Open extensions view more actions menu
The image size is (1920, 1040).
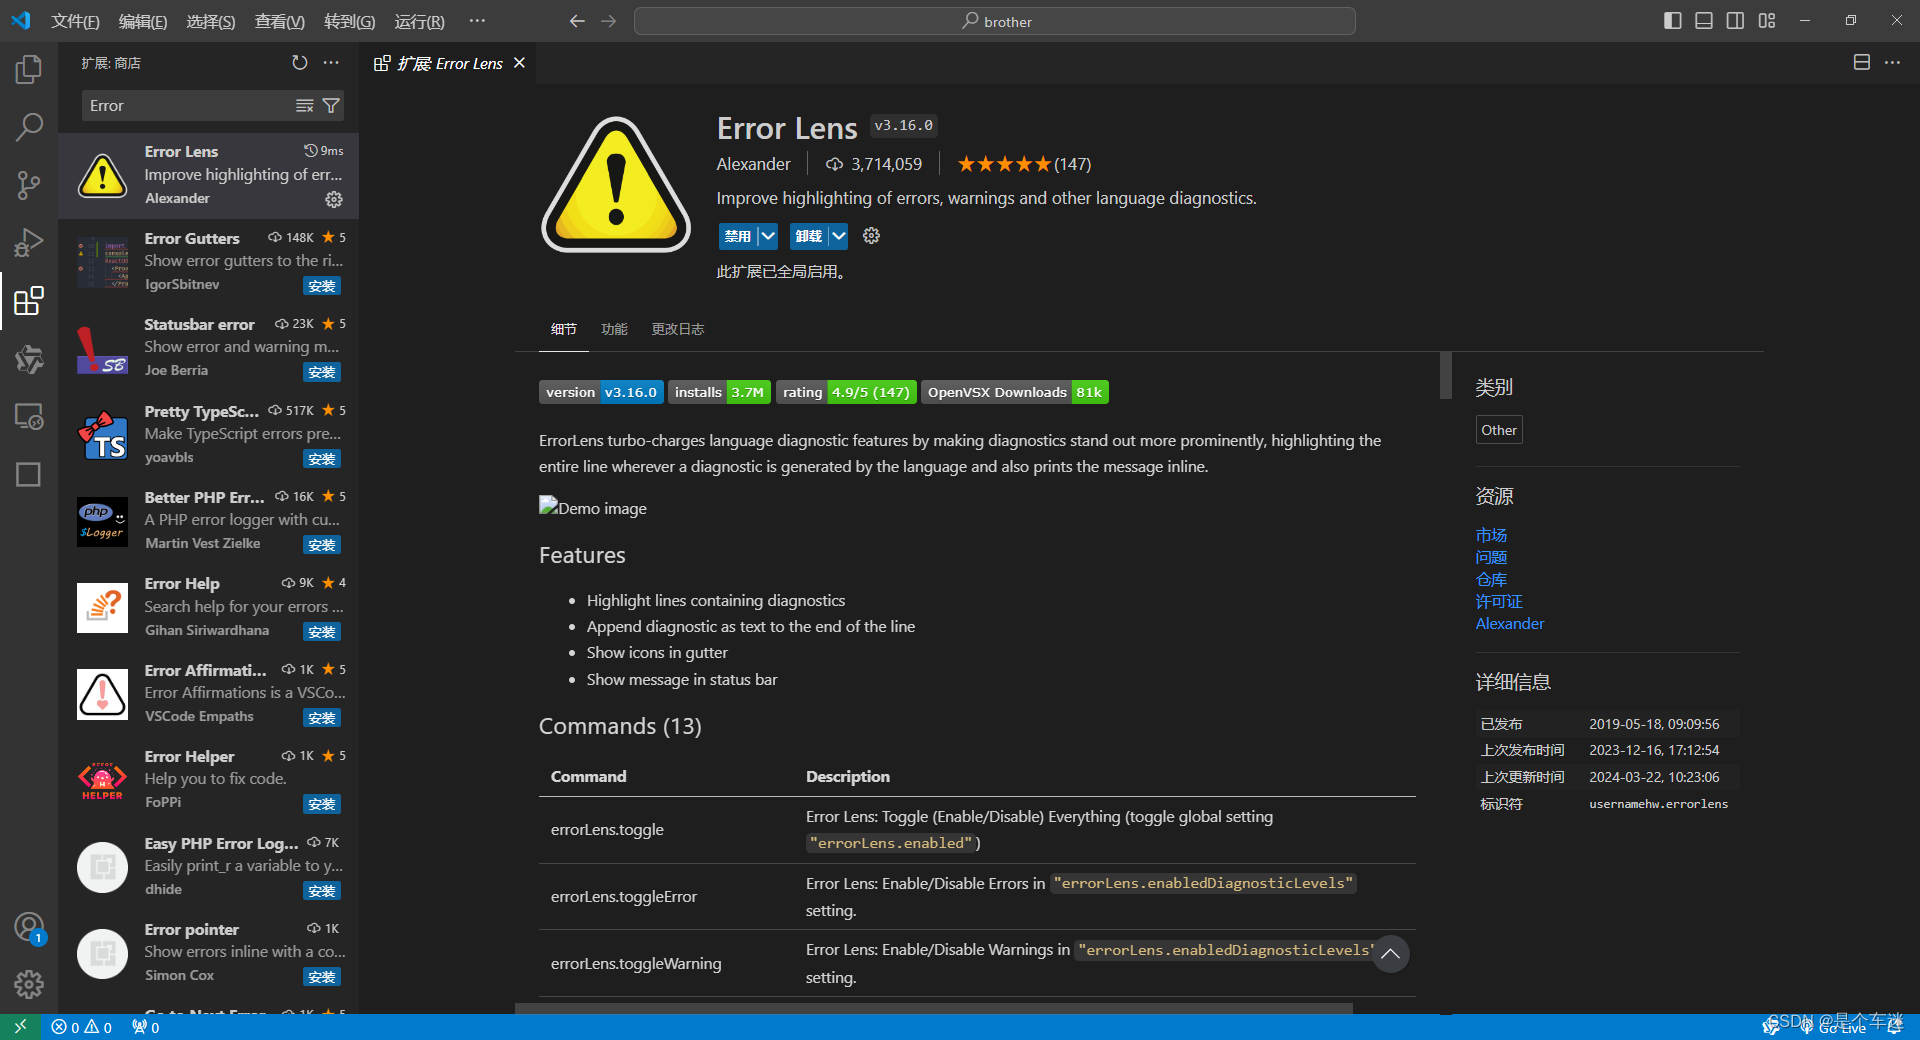coord(331,63)
